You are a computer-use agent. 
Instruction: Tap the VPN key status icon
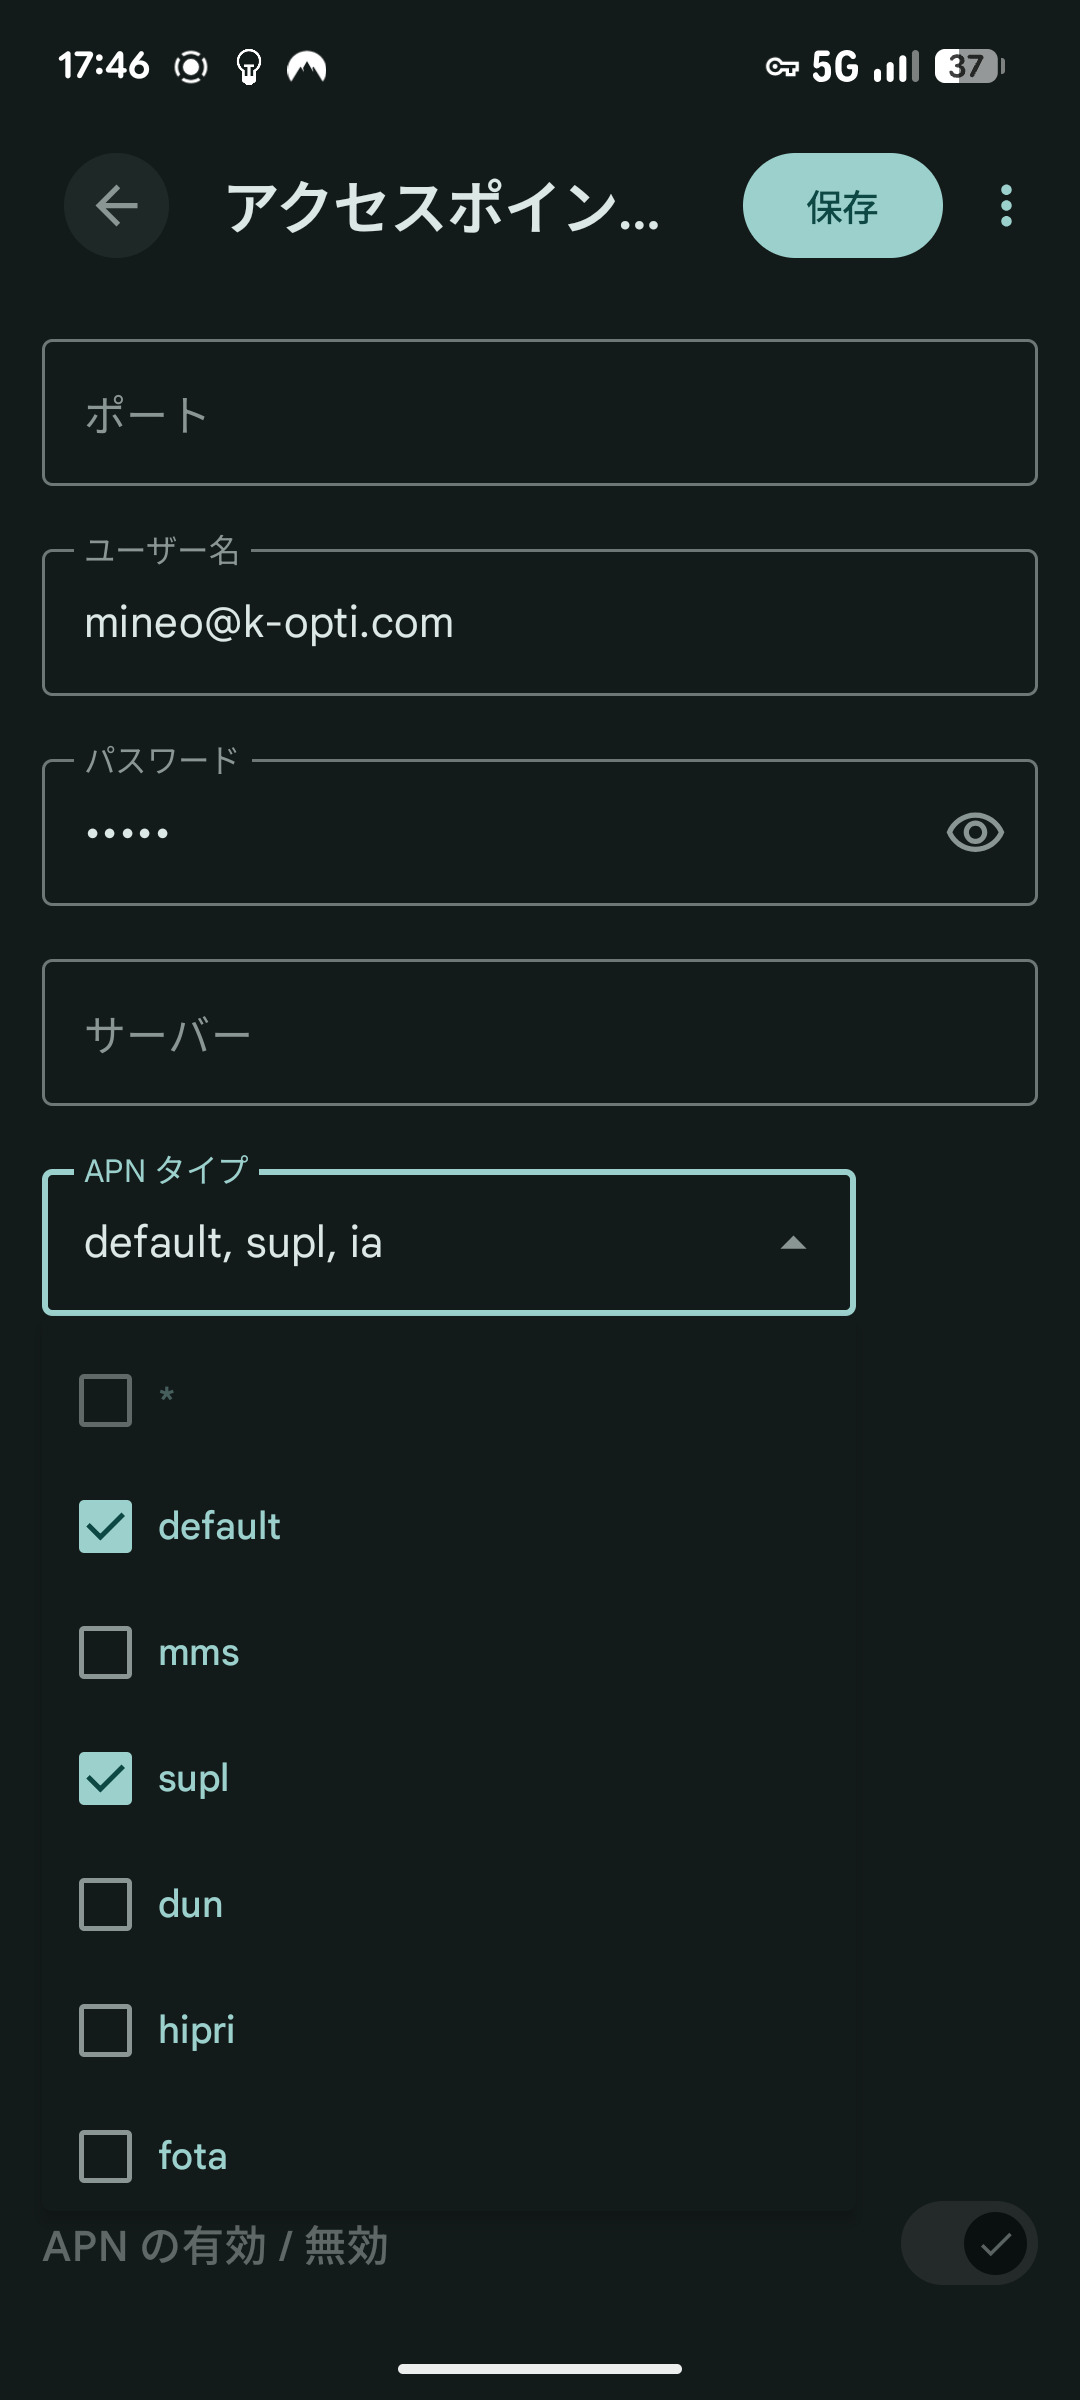click(x=782, y=67)
